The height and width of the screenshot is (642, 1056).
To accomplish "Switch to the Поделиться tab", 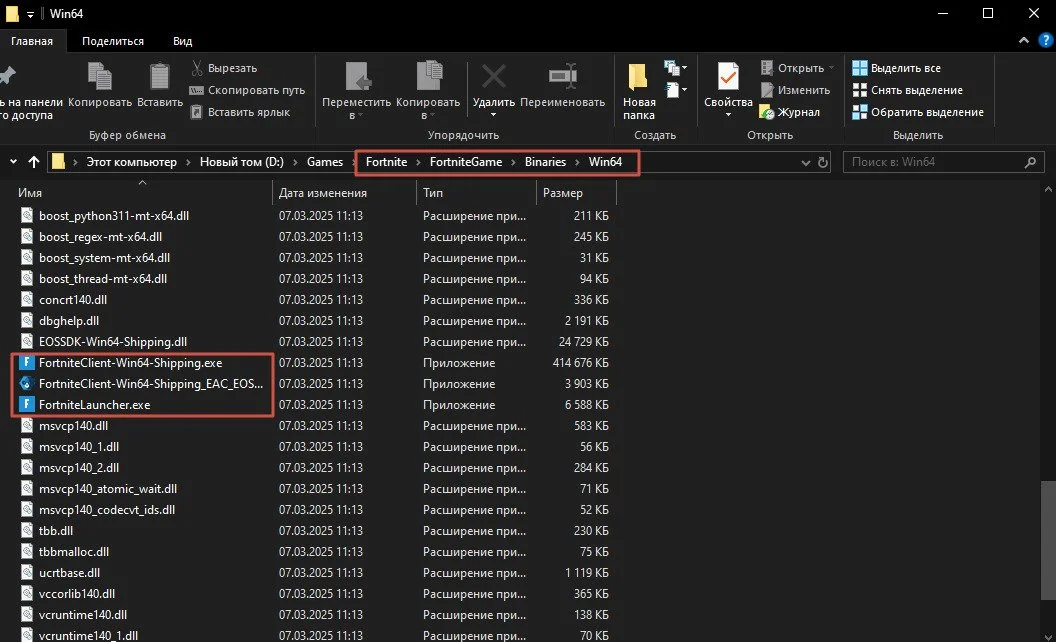I will point(112,41).
